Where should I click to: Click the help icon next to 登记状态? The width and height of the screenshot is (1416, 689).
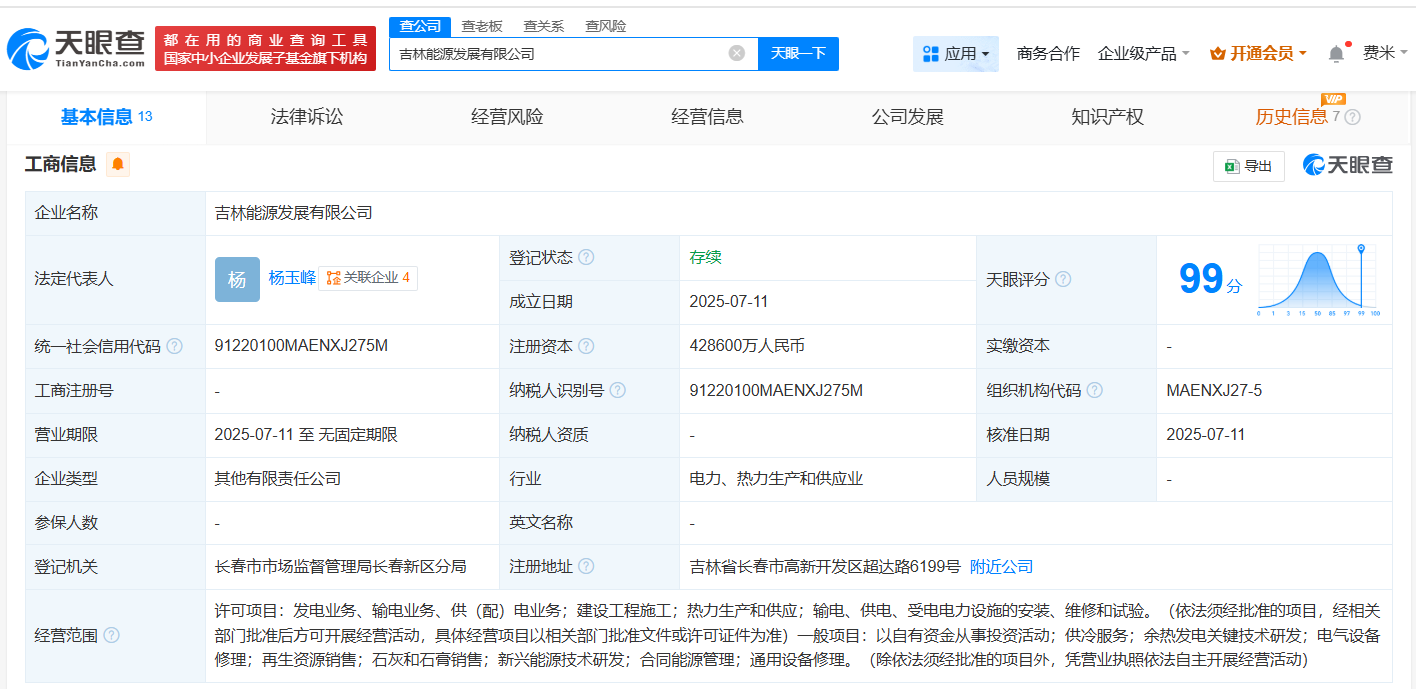coord(586,257)
